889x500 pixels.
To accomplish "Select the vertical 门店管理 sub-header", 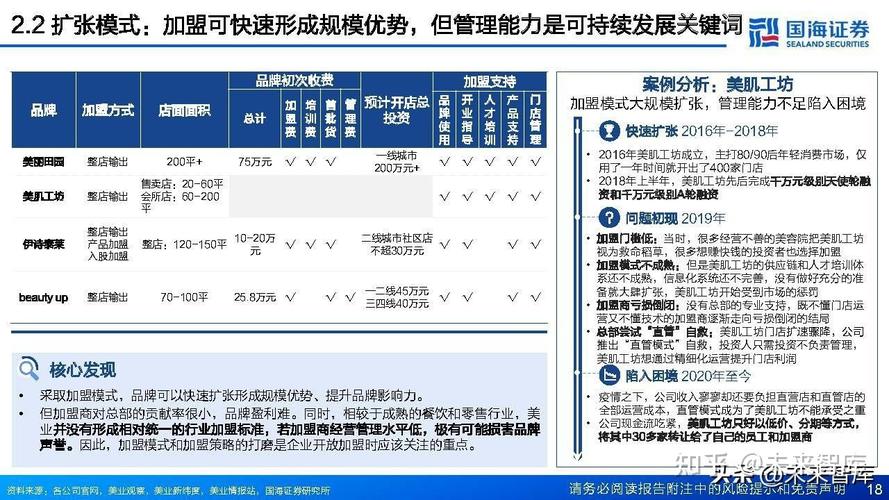I will [x=535, y=119].
